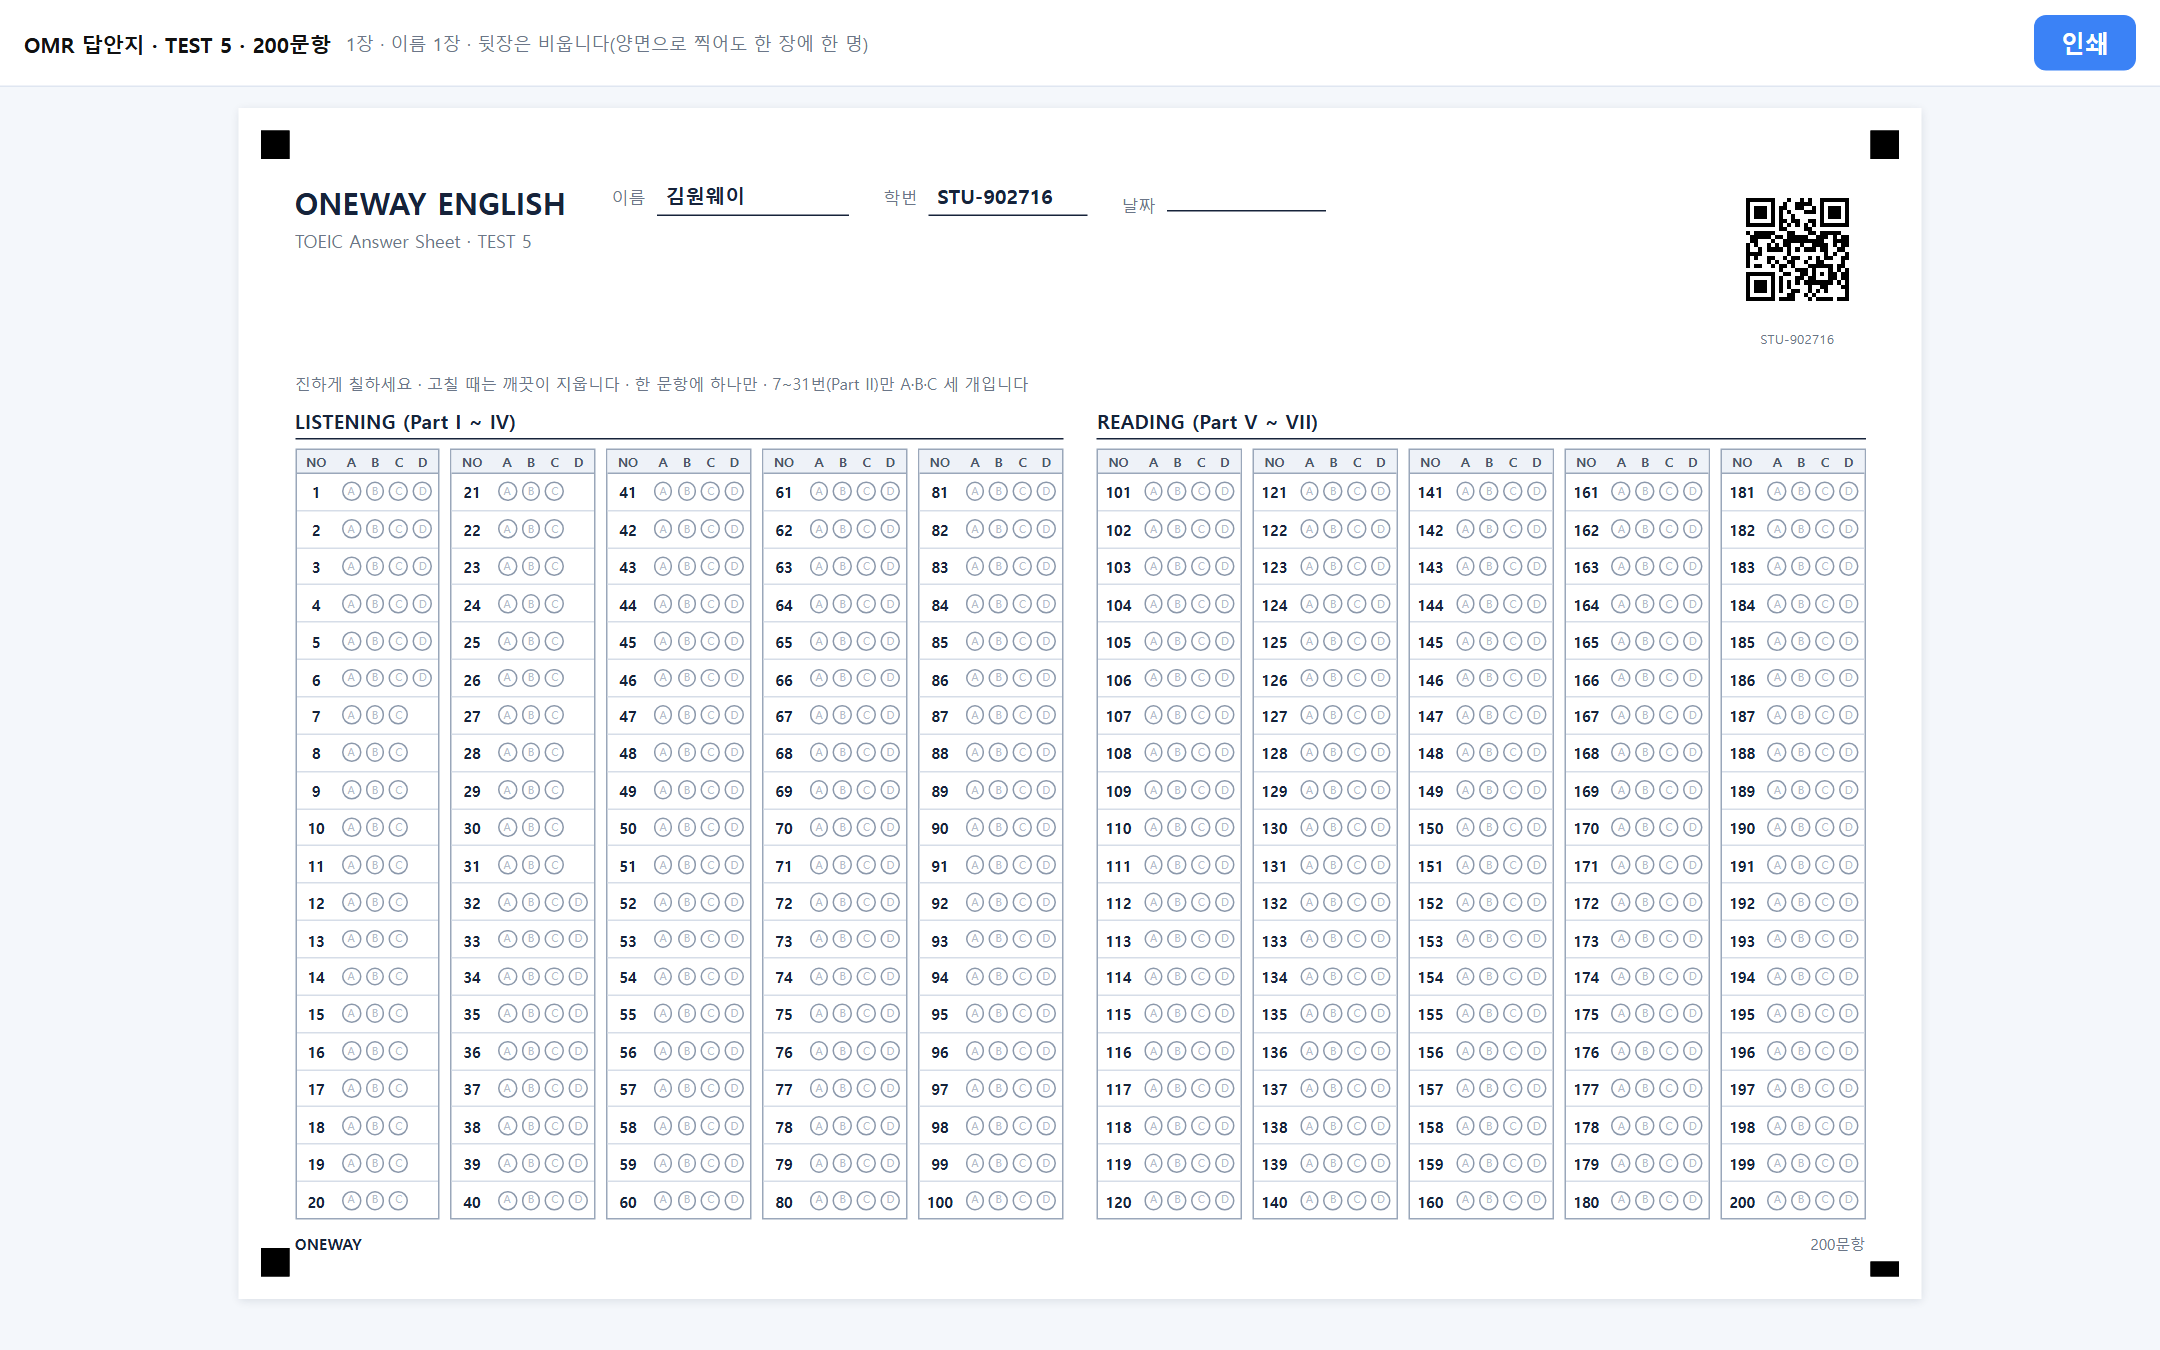Mark bubble C for question 190

pos(1825,828)
